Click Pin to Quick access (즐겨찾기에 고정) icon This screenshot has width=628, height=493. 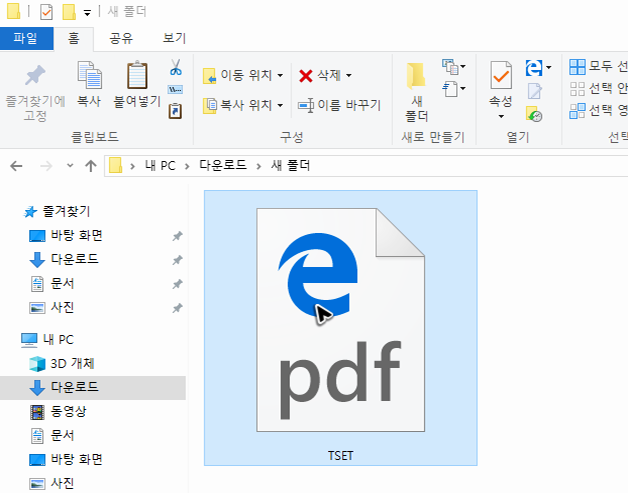click(35, 76)
